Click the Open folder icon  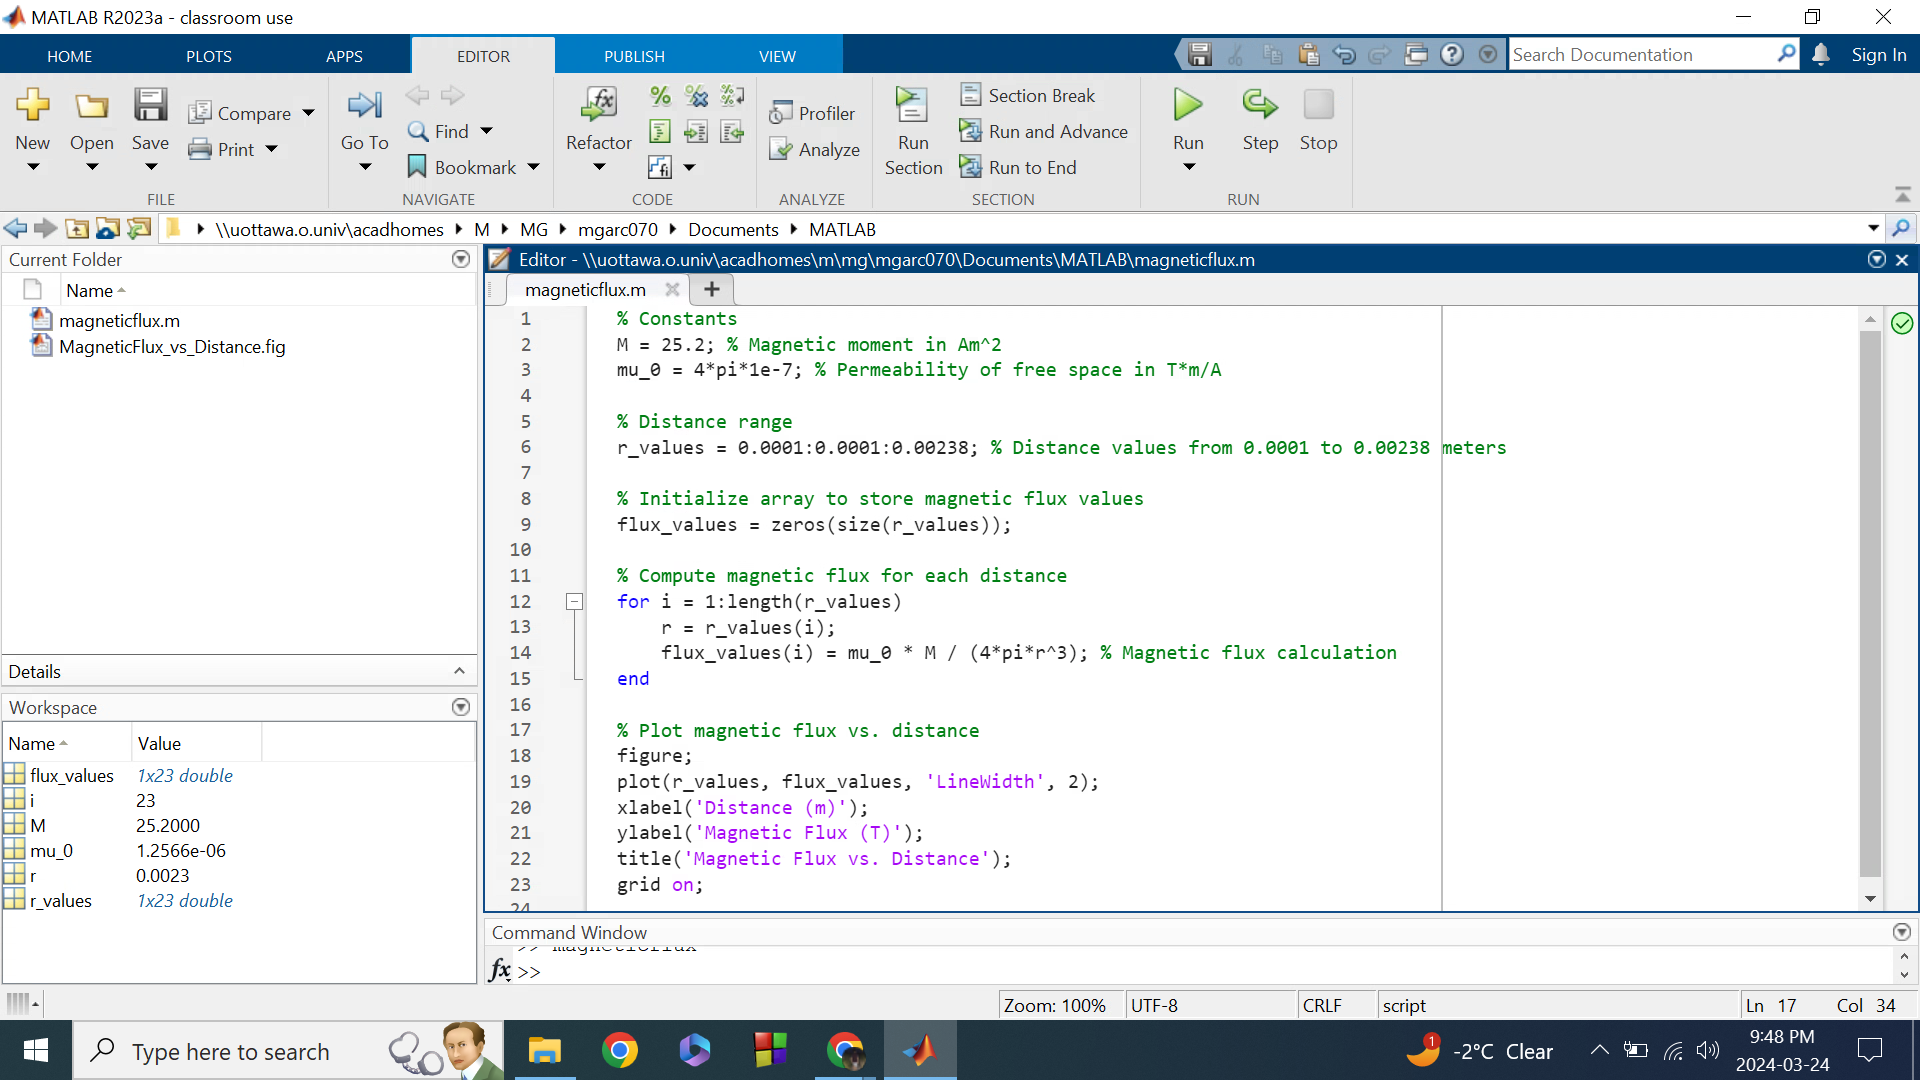click(91, 105)
